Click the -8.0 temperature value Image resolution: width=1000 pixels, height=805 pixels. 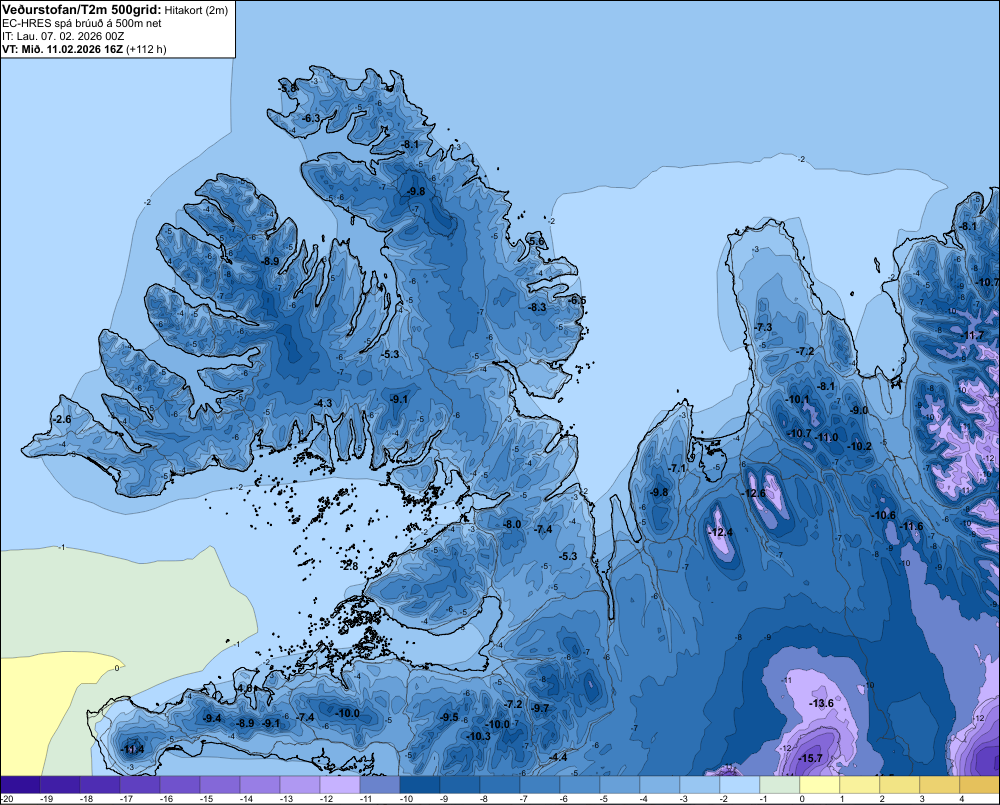tap(512, 524)
